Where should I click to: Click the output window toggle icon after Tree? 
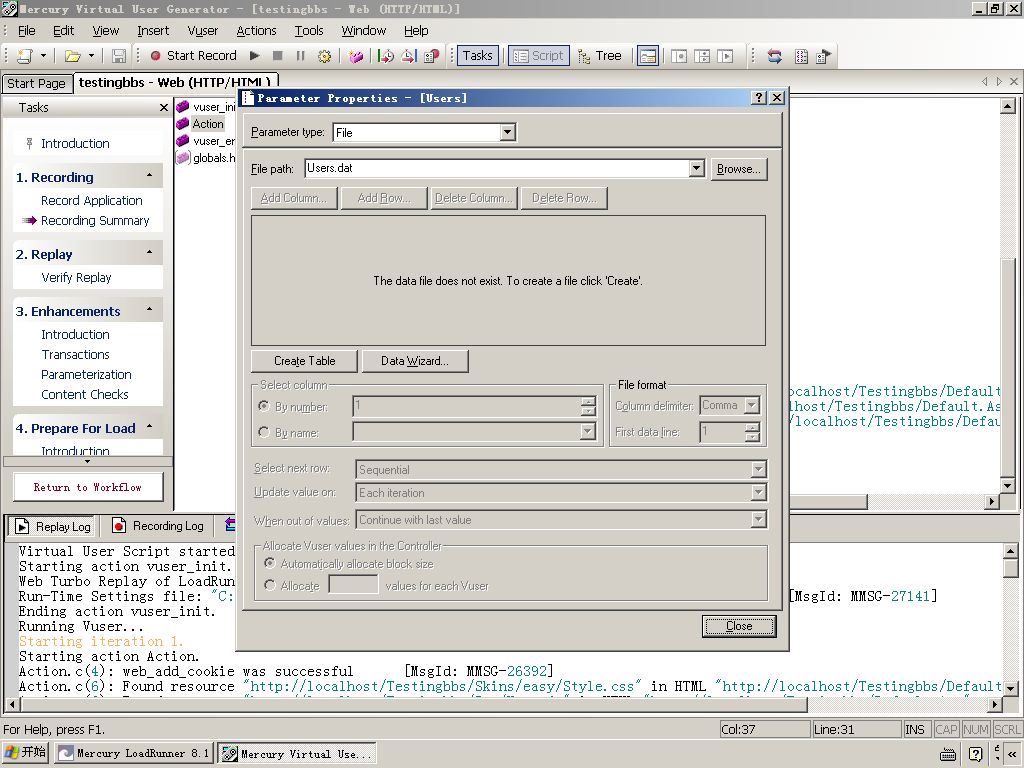pos(648,56)
